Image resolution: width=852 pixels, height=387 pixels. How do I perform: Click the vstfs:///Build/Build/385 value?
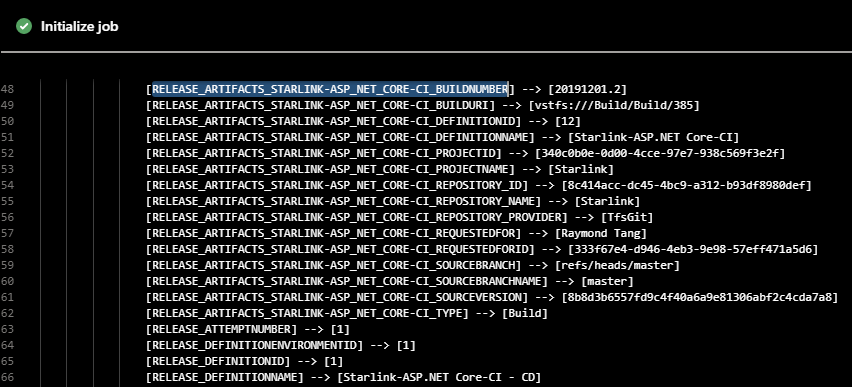tap(614, 105)
